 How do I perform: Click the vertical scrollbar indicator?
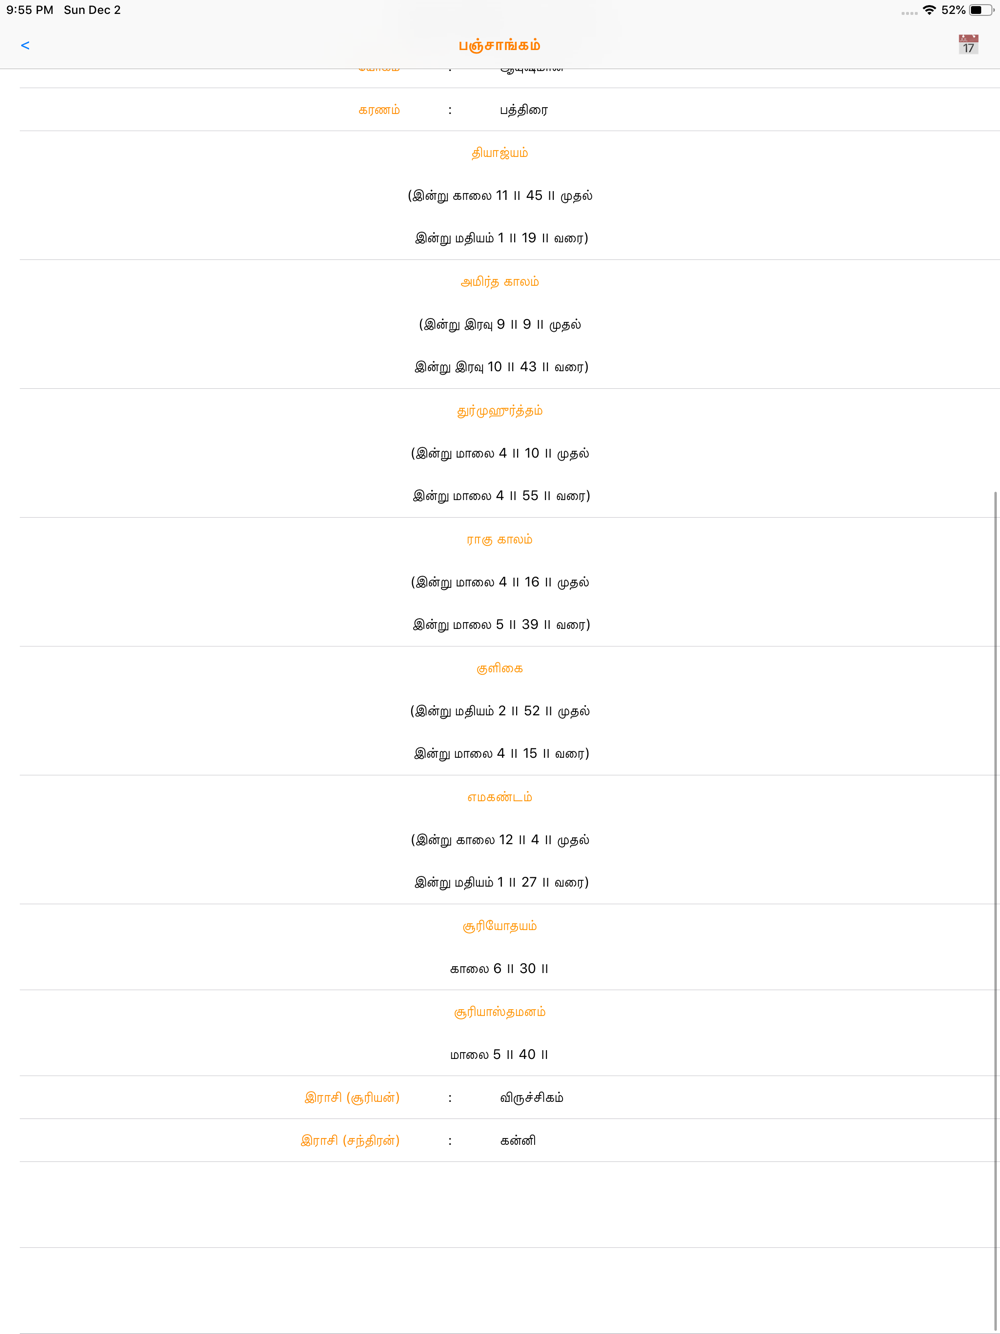pyautogui.click(x=995, y=910)
